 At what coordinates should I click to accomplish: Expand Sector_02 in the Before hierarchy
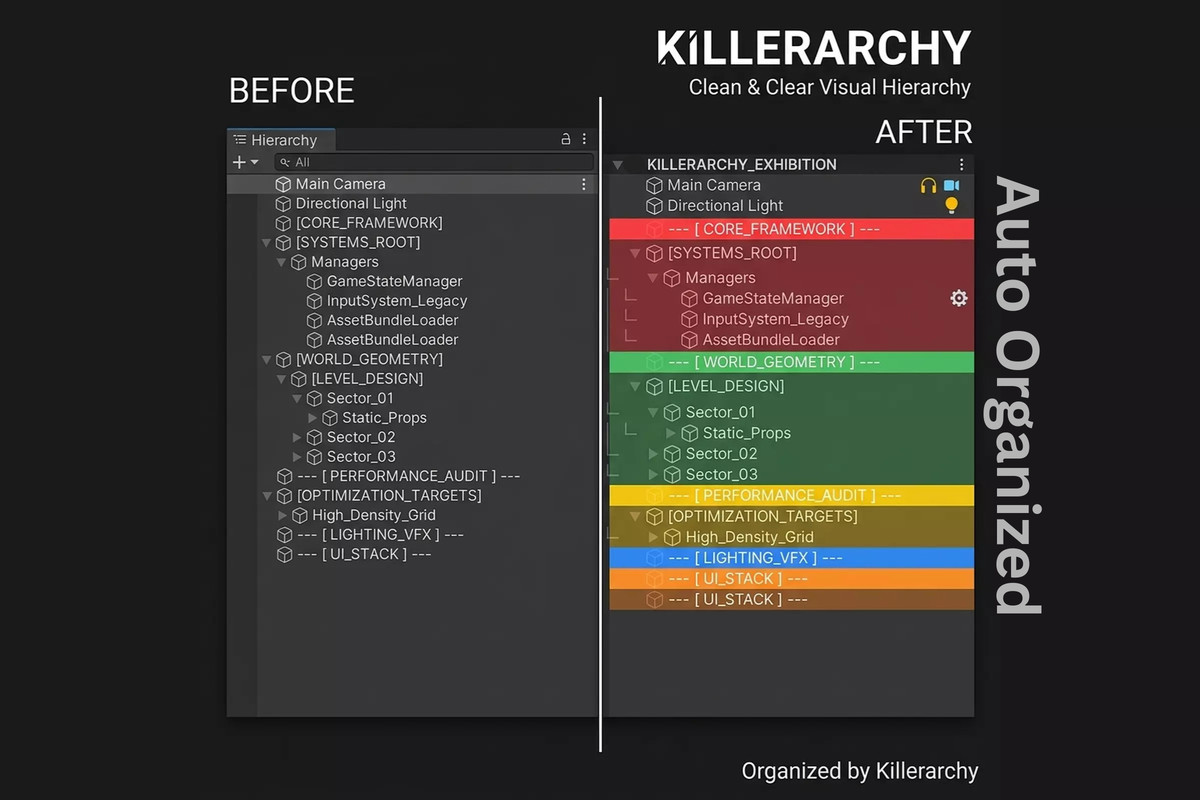pos(297,437)
